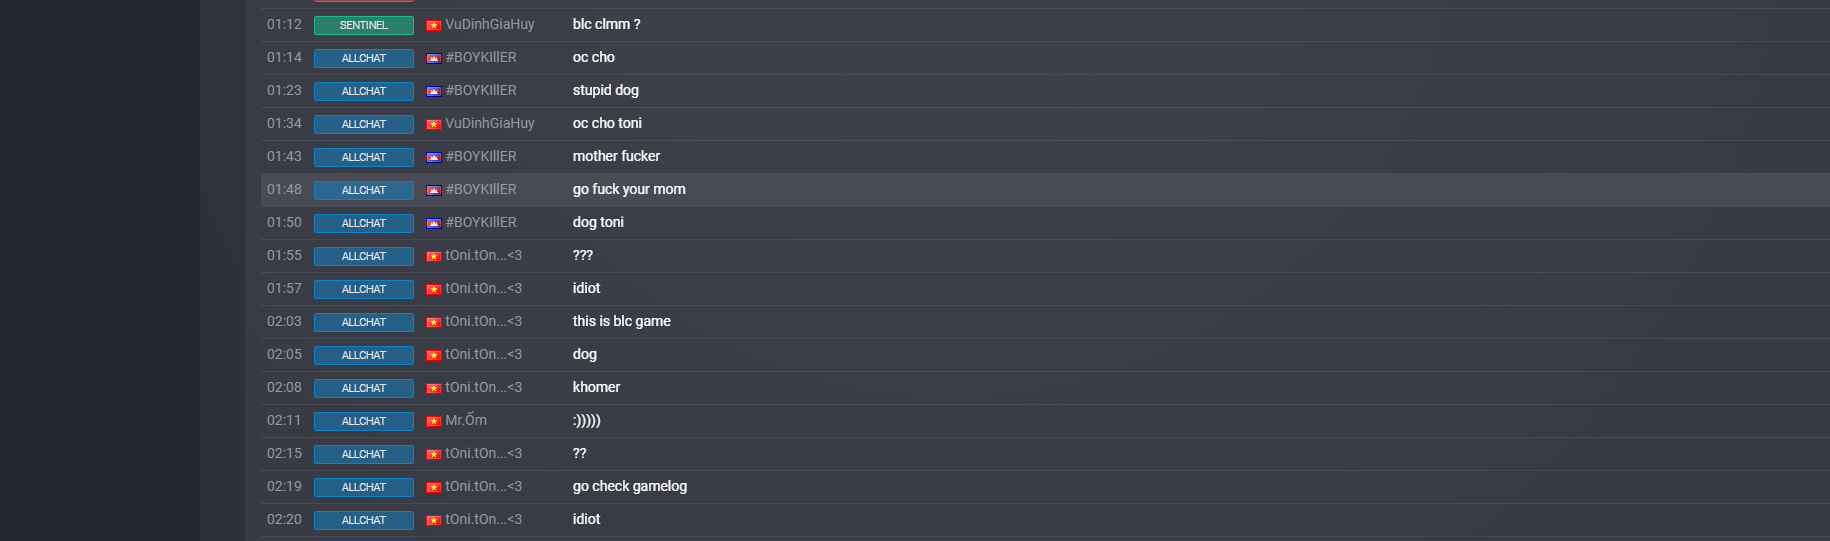Open the Mr.Ốm player name link

(x=466, y=420)
